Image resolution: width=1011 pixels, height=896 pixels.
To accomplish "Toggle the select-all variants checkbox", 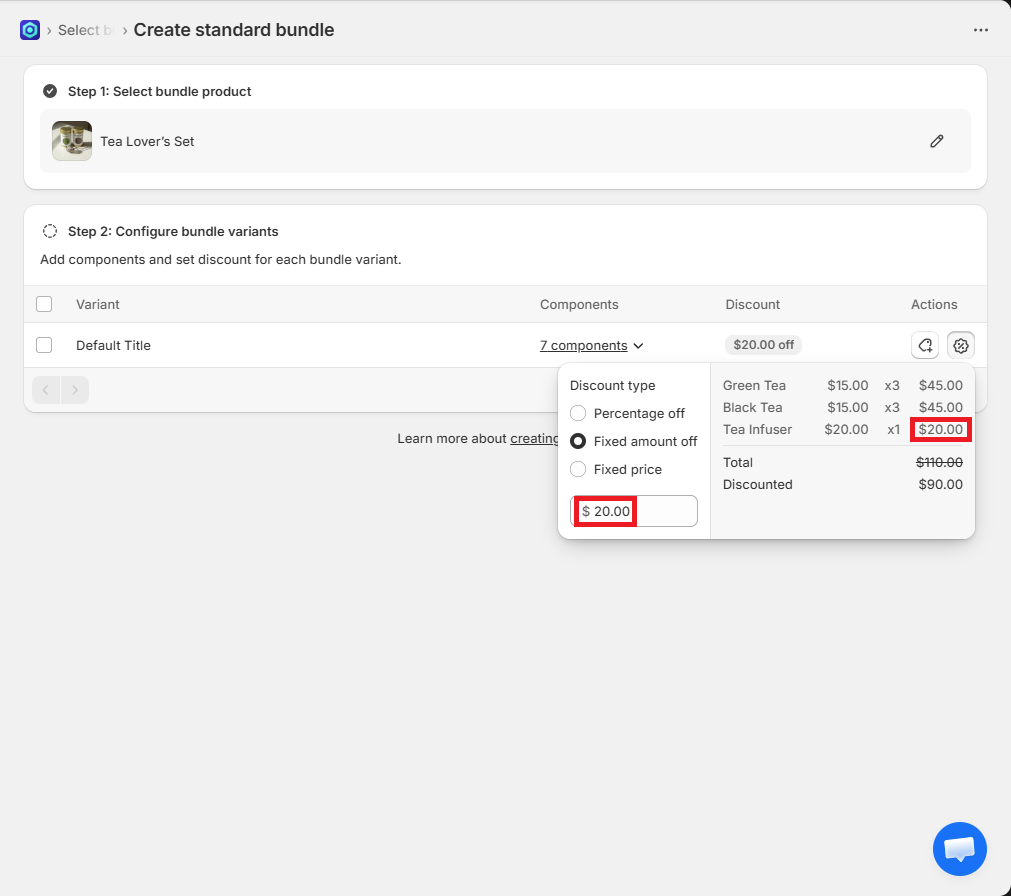I will point(44,304).
